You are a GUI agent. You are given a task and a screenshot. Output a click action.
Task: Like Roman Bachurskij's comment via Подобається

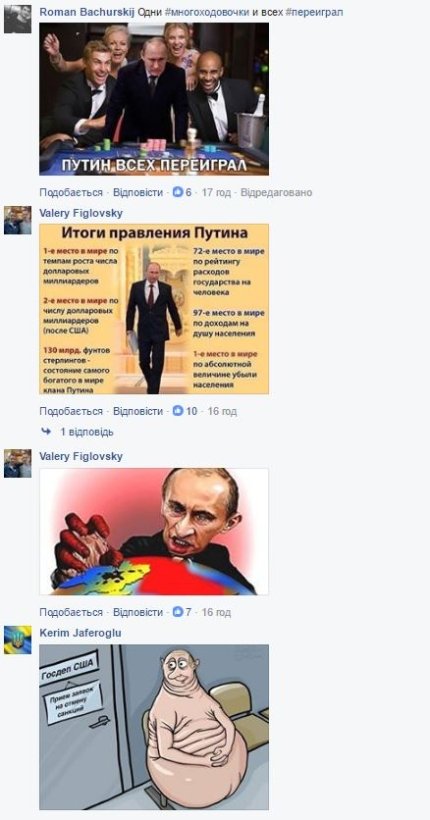click(x=71, y=192)
